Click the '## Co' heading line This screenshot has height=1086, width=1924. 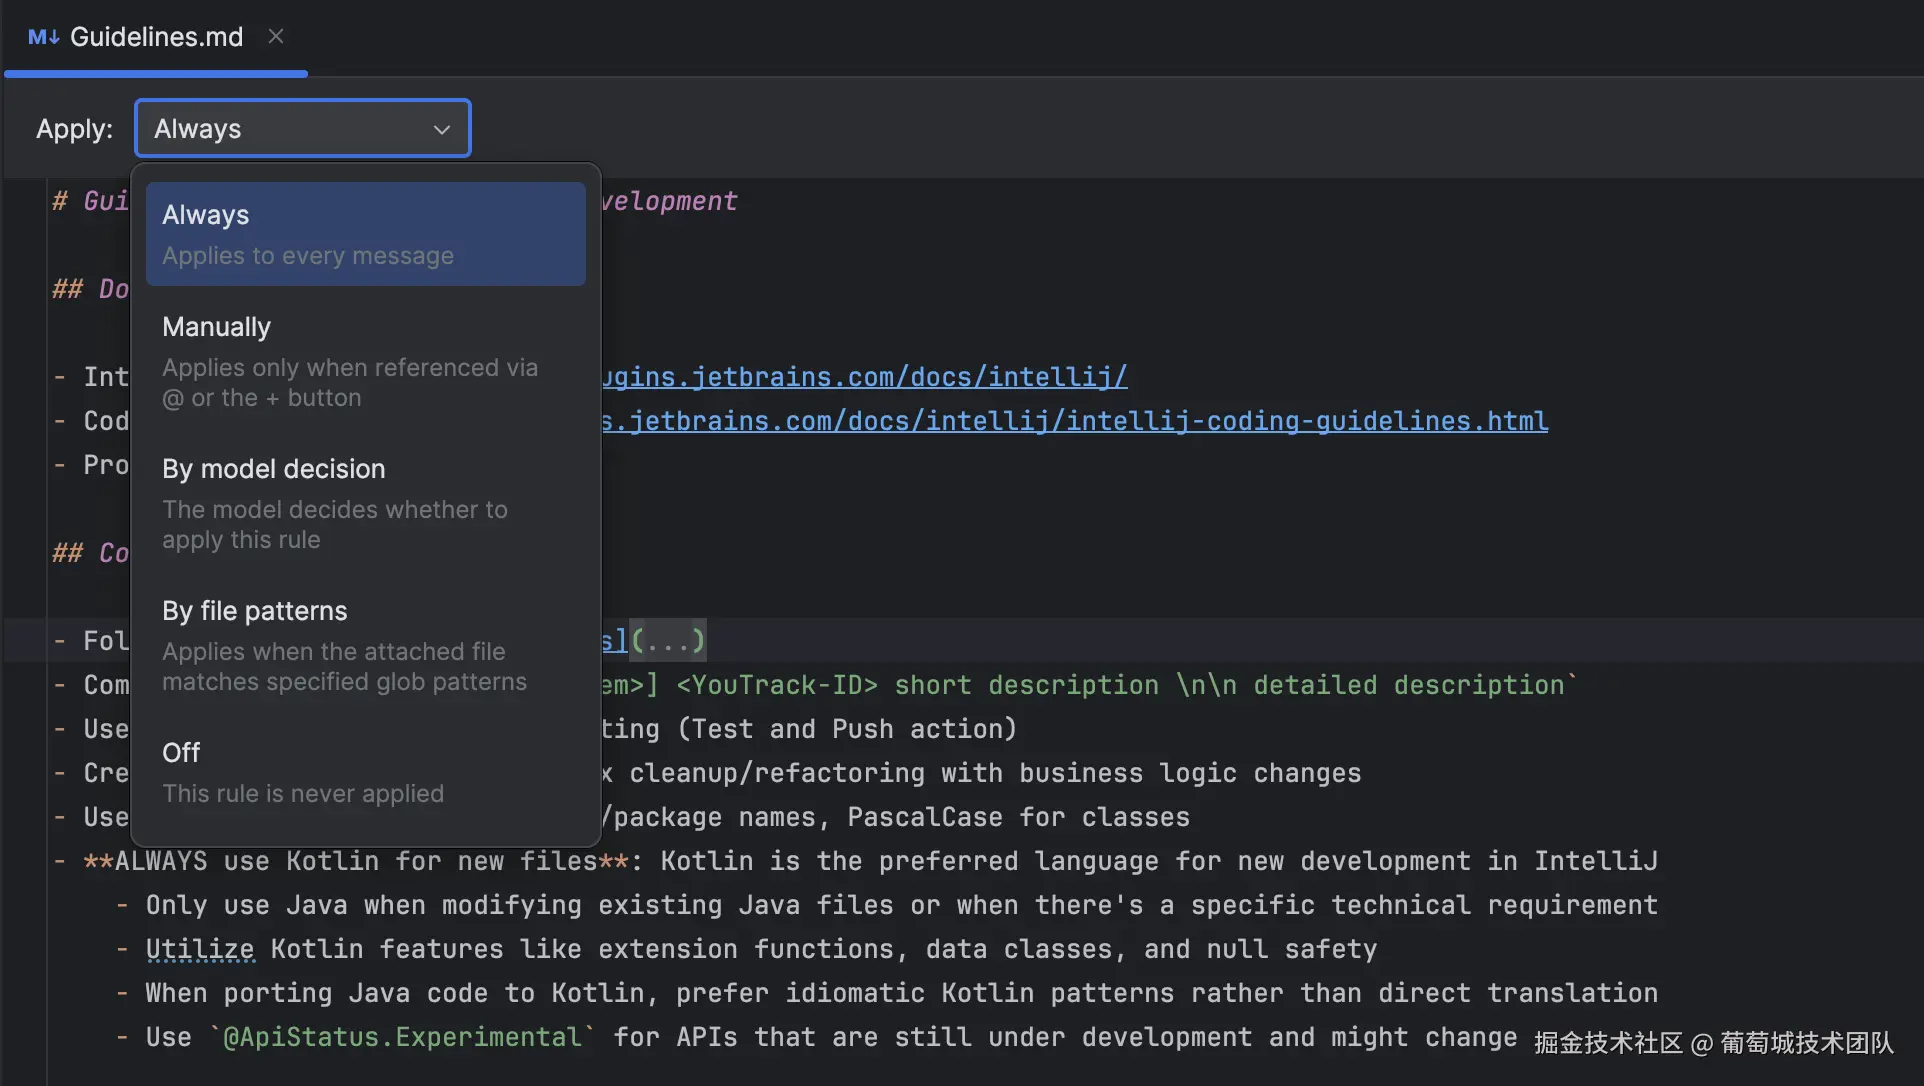[90, 553]
